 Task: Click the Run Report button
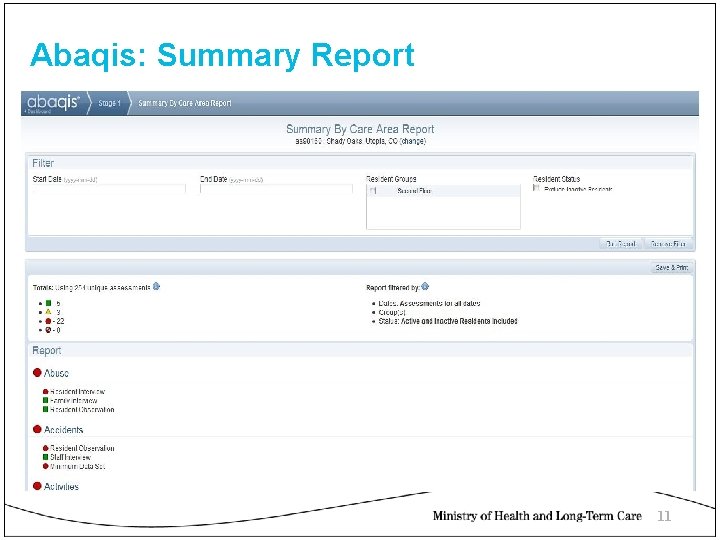point(621,244)
